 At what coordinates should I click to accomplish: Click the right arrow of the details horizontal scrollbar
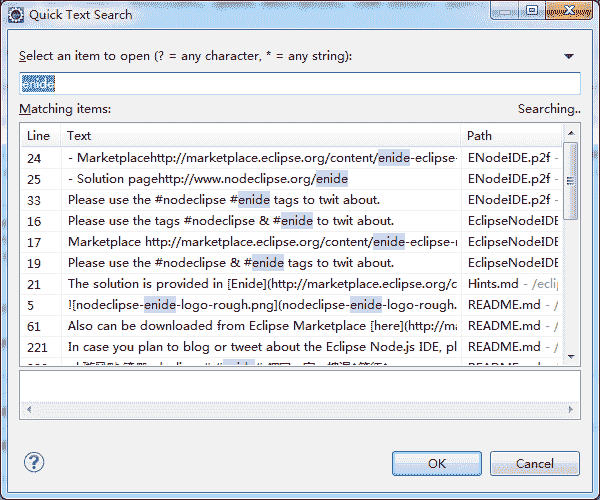pos(571,409)
